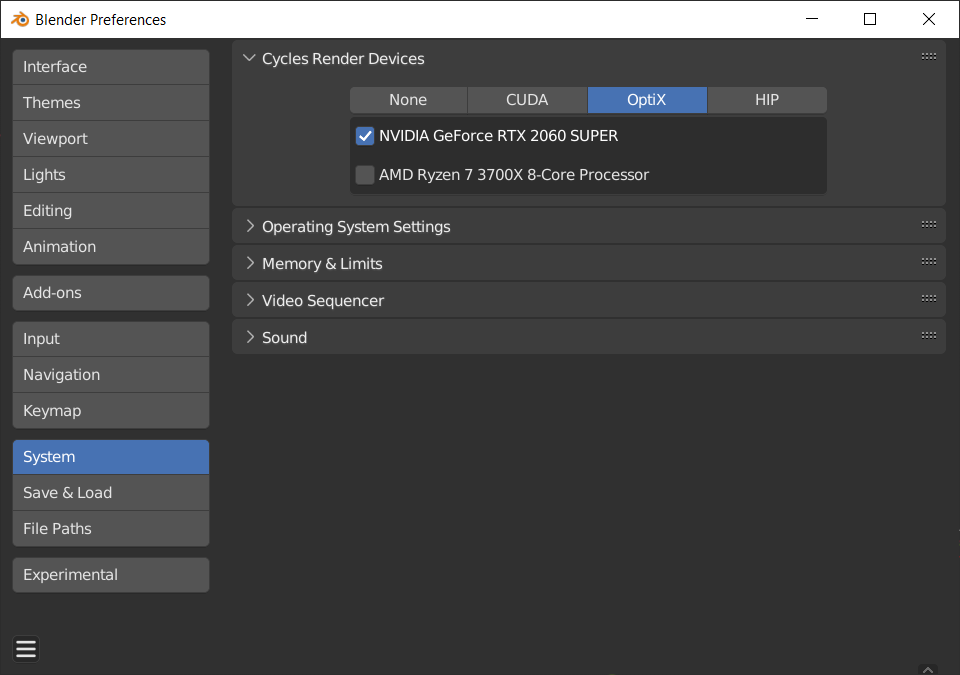Expand the Sound panel
The width and height of the screenshot is (960, 675).
(250, 337)
